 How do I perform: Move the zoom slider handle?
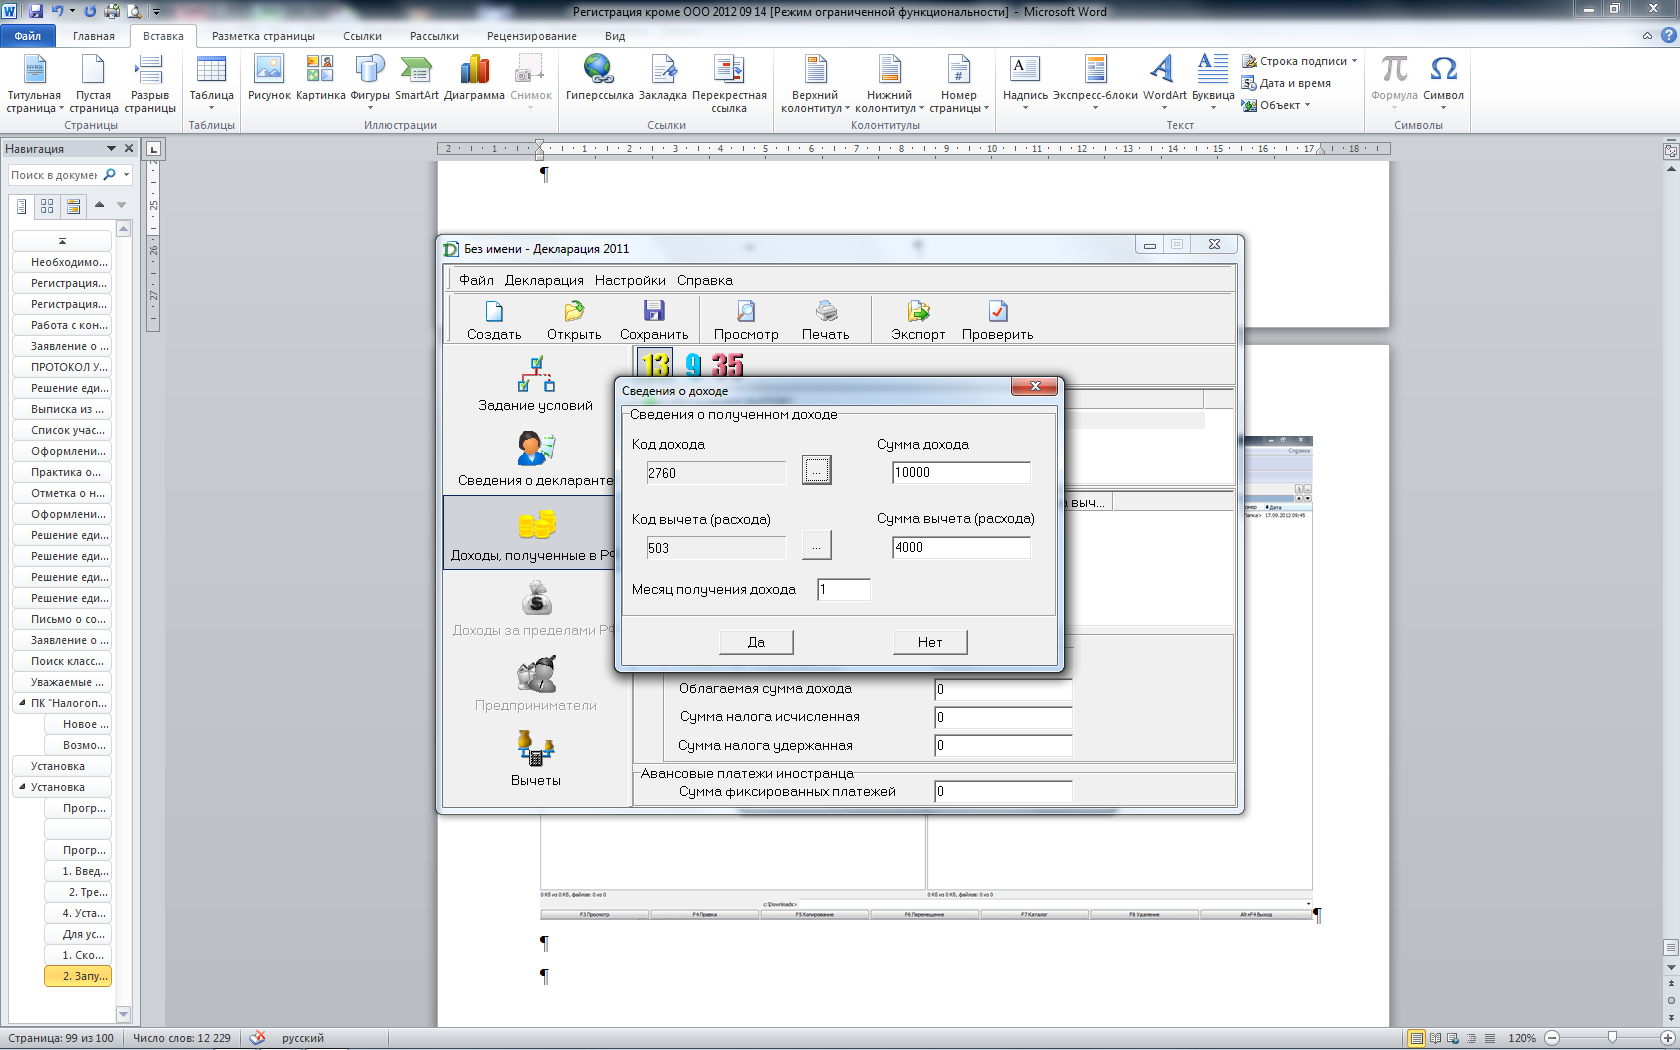1611,1038
